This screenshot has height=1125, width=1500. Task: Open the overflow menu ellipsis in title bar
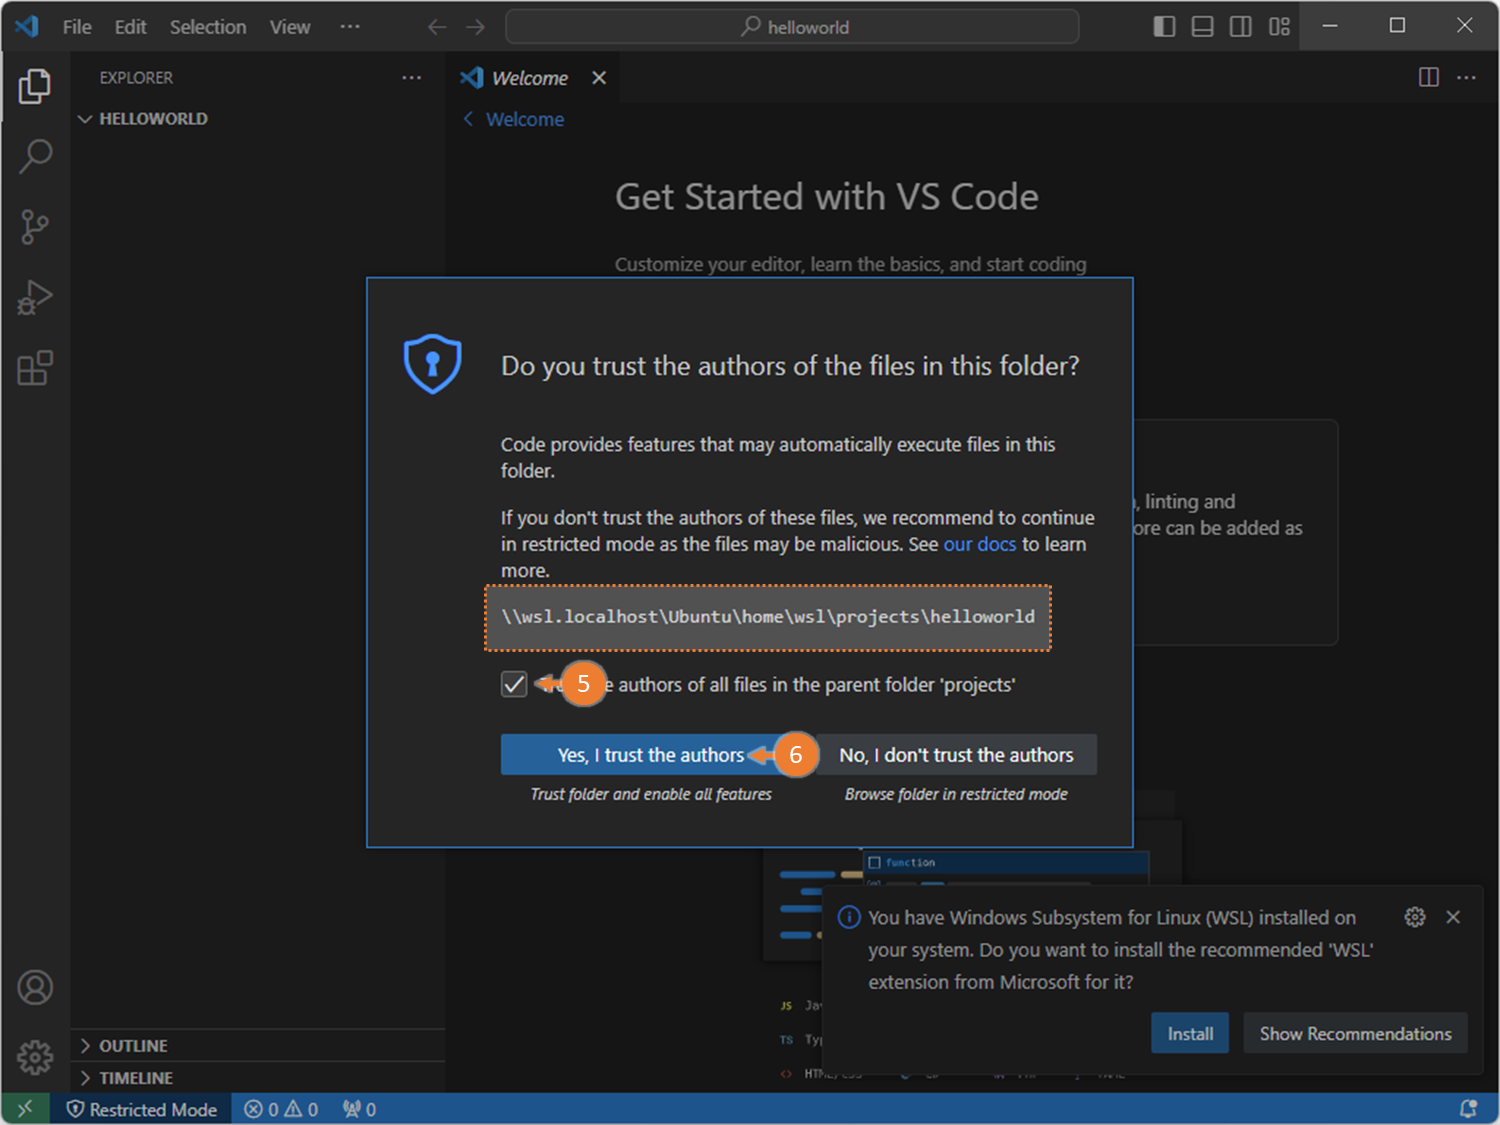click(350, 27)
